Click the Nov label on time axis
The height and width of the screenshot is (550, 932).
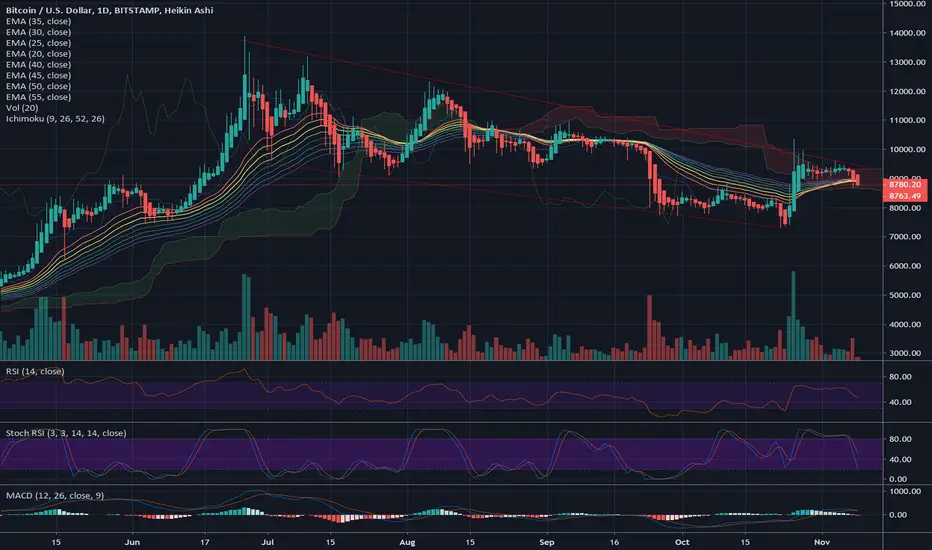point(822,542)
